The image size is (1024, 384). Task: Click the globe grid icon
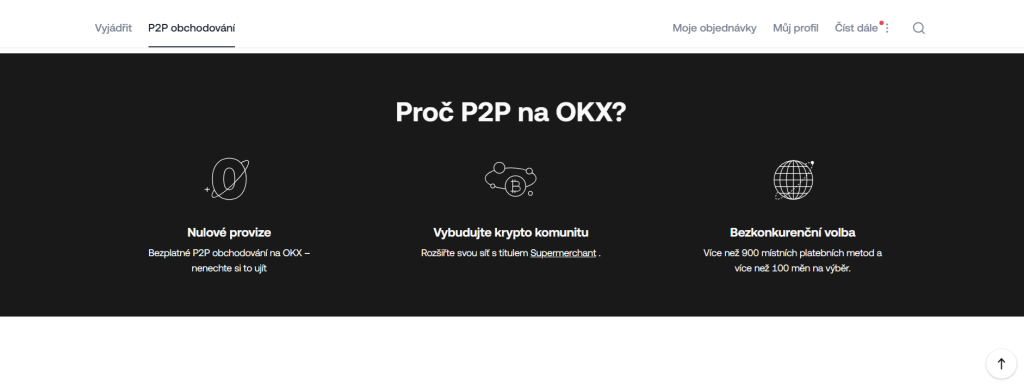pos(793,180)
